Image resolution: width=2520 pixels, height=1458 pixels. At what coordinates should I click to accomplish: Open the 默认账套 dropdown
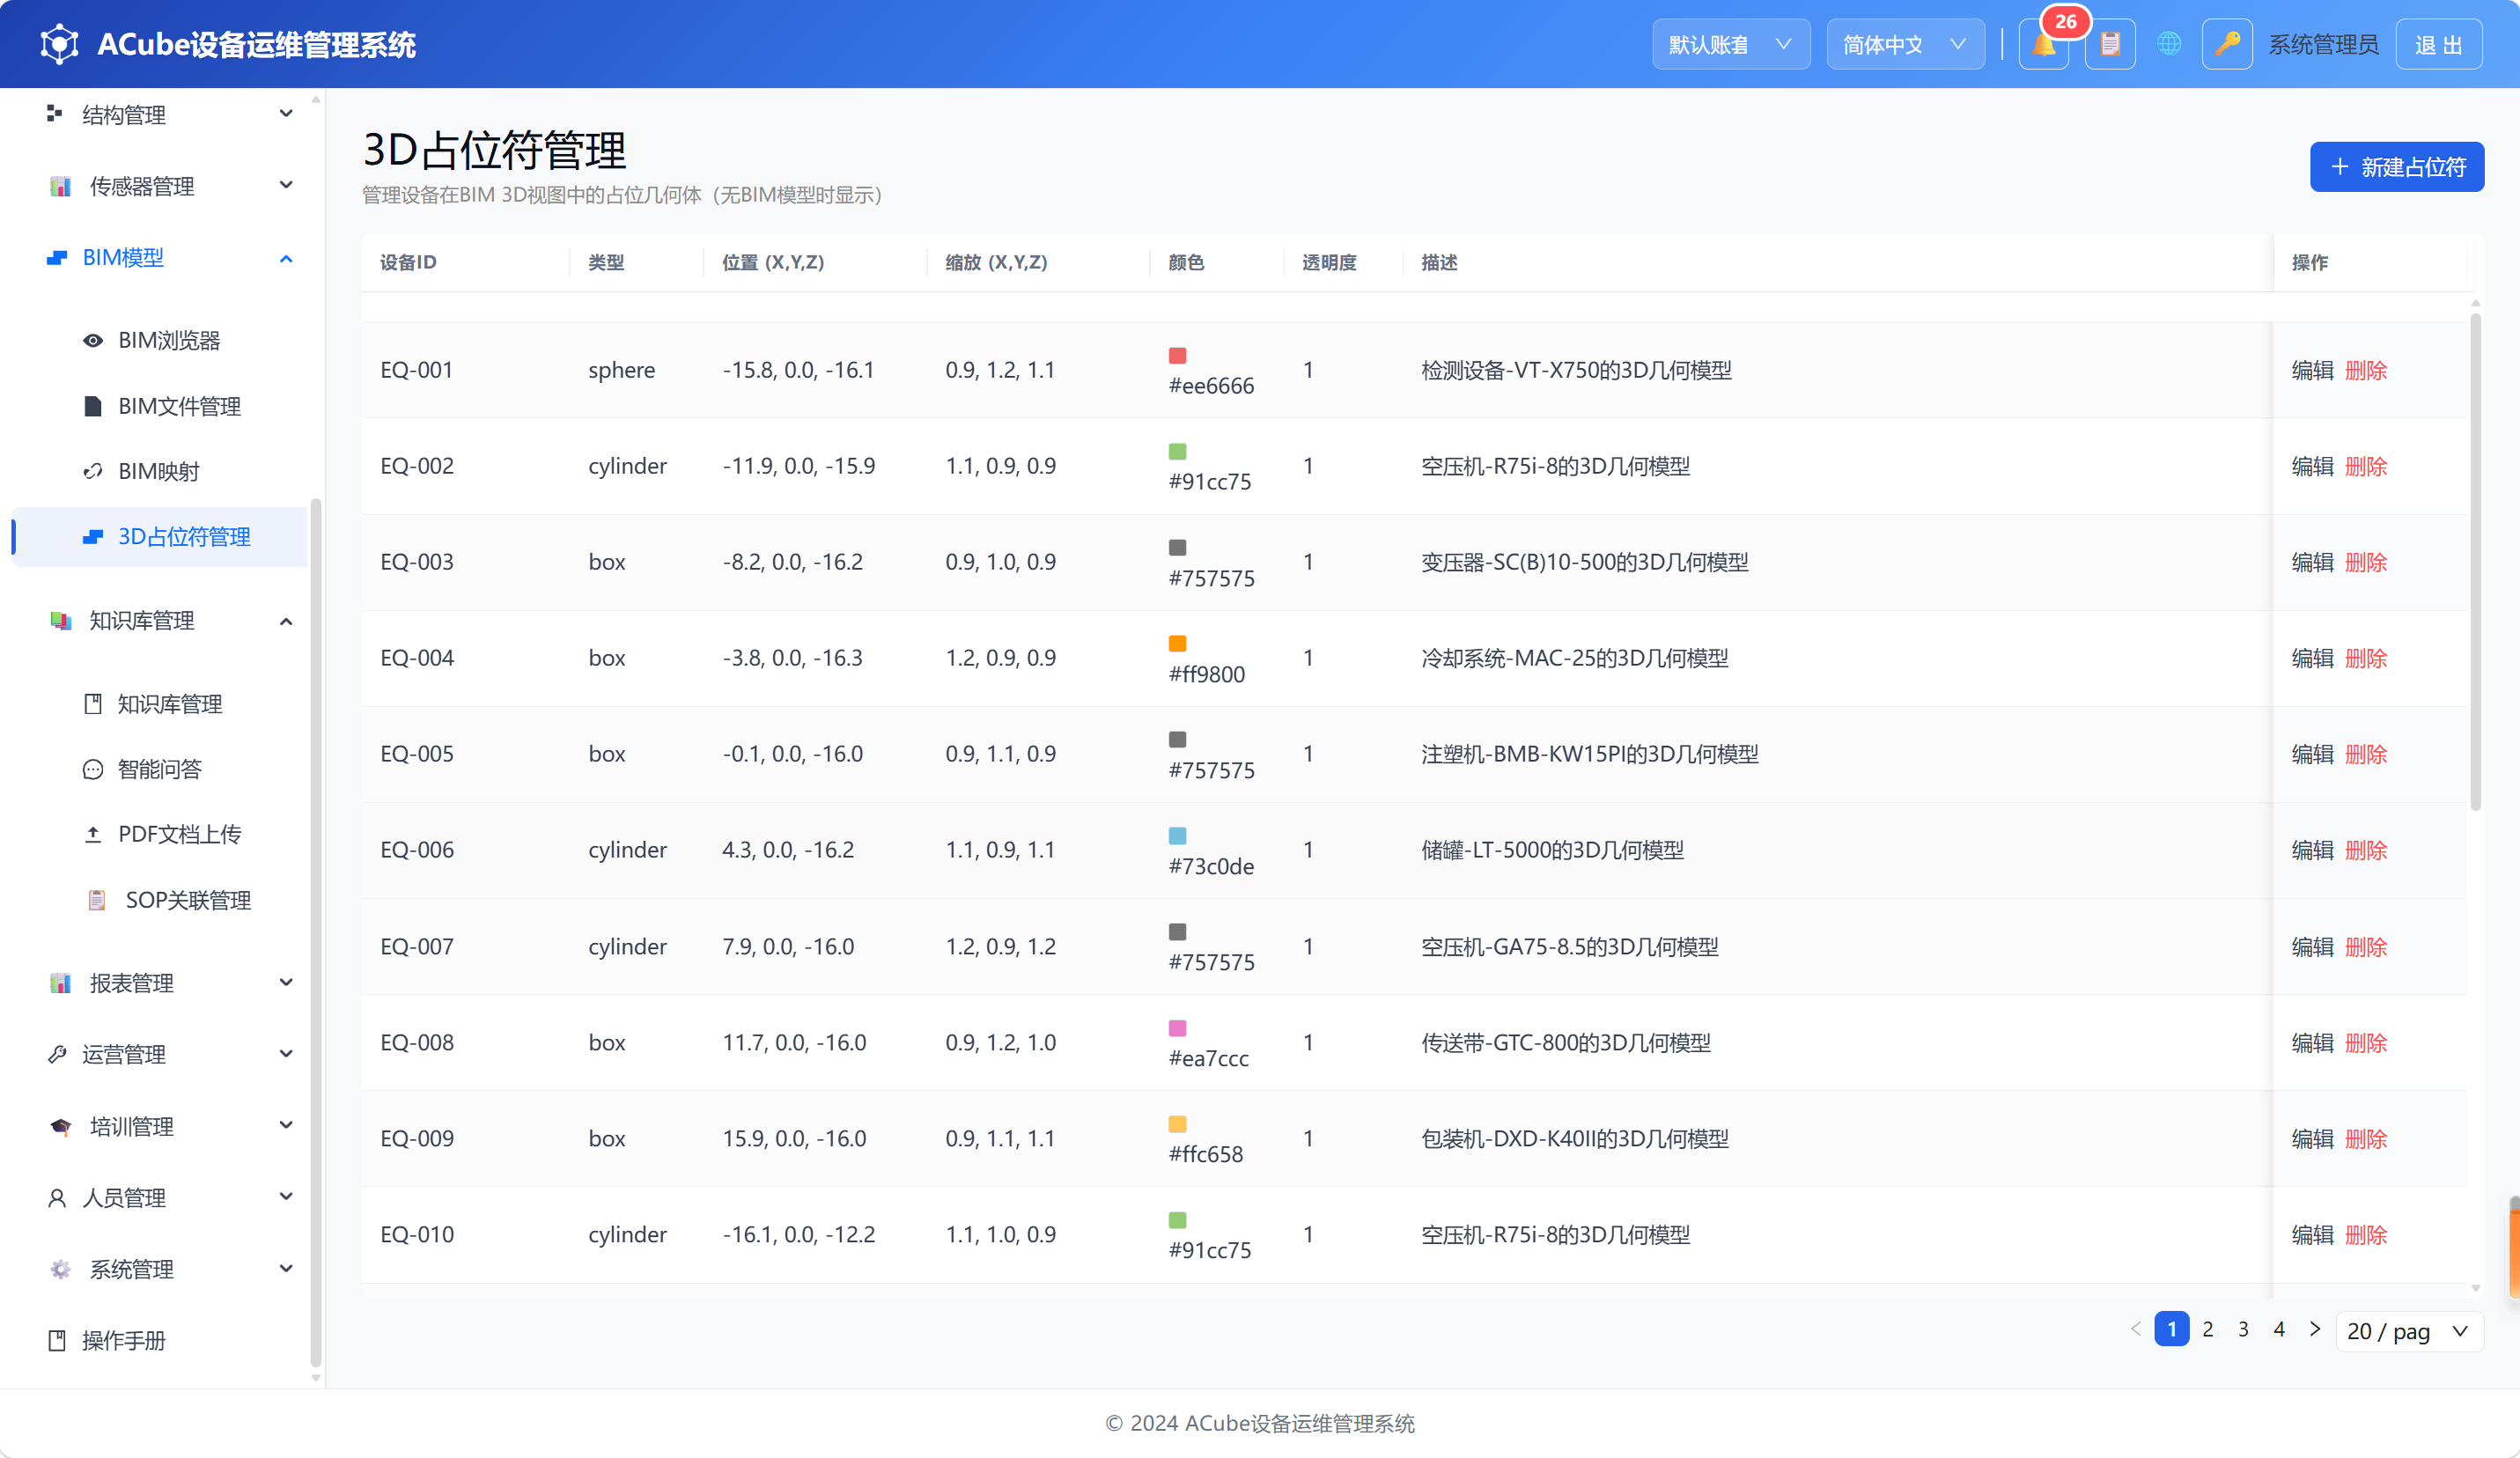tap(1731, 45)
